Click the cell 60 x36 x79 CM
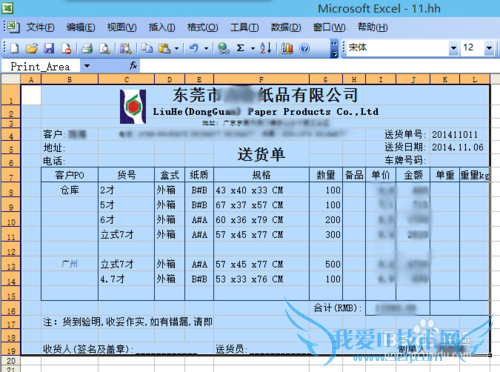This screenshot has width=500, height=372. (261, 220)
